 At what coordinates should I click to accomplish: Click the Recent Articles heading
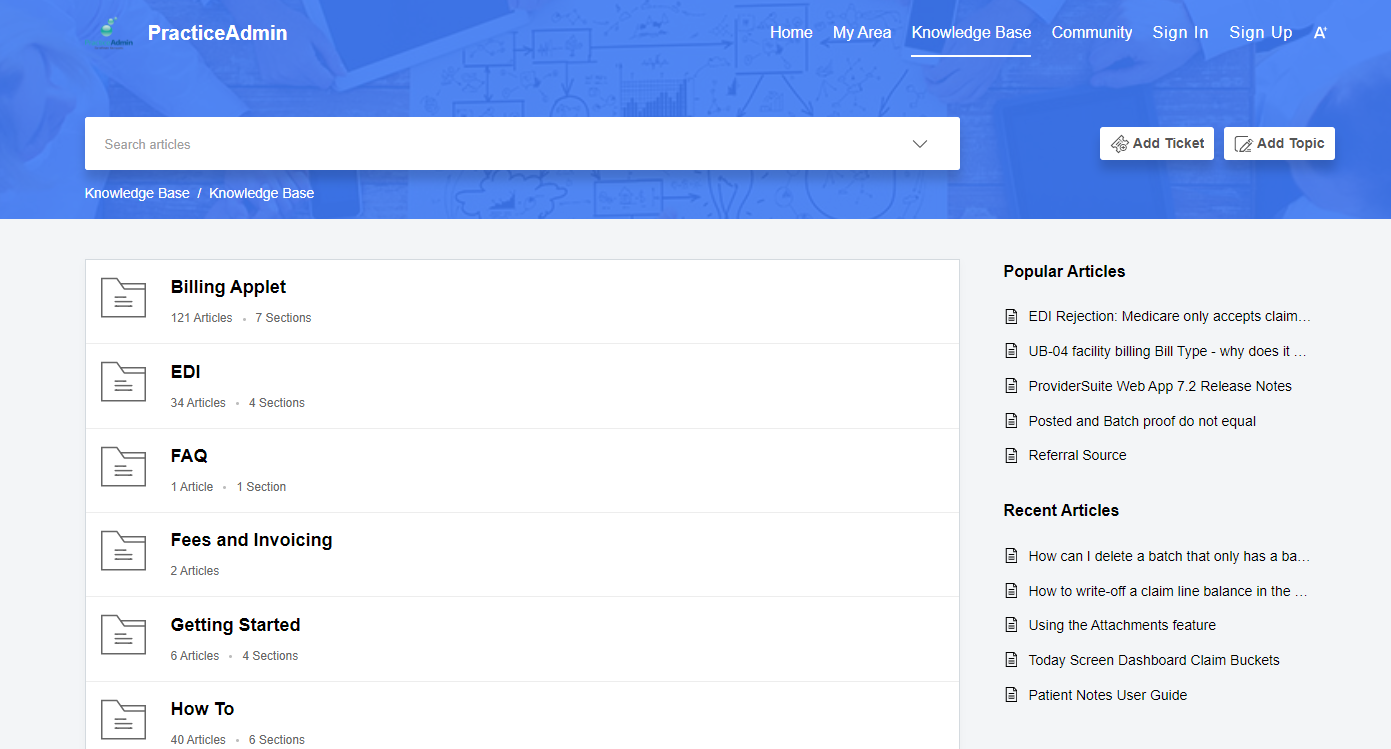[x=1061, y=510]
